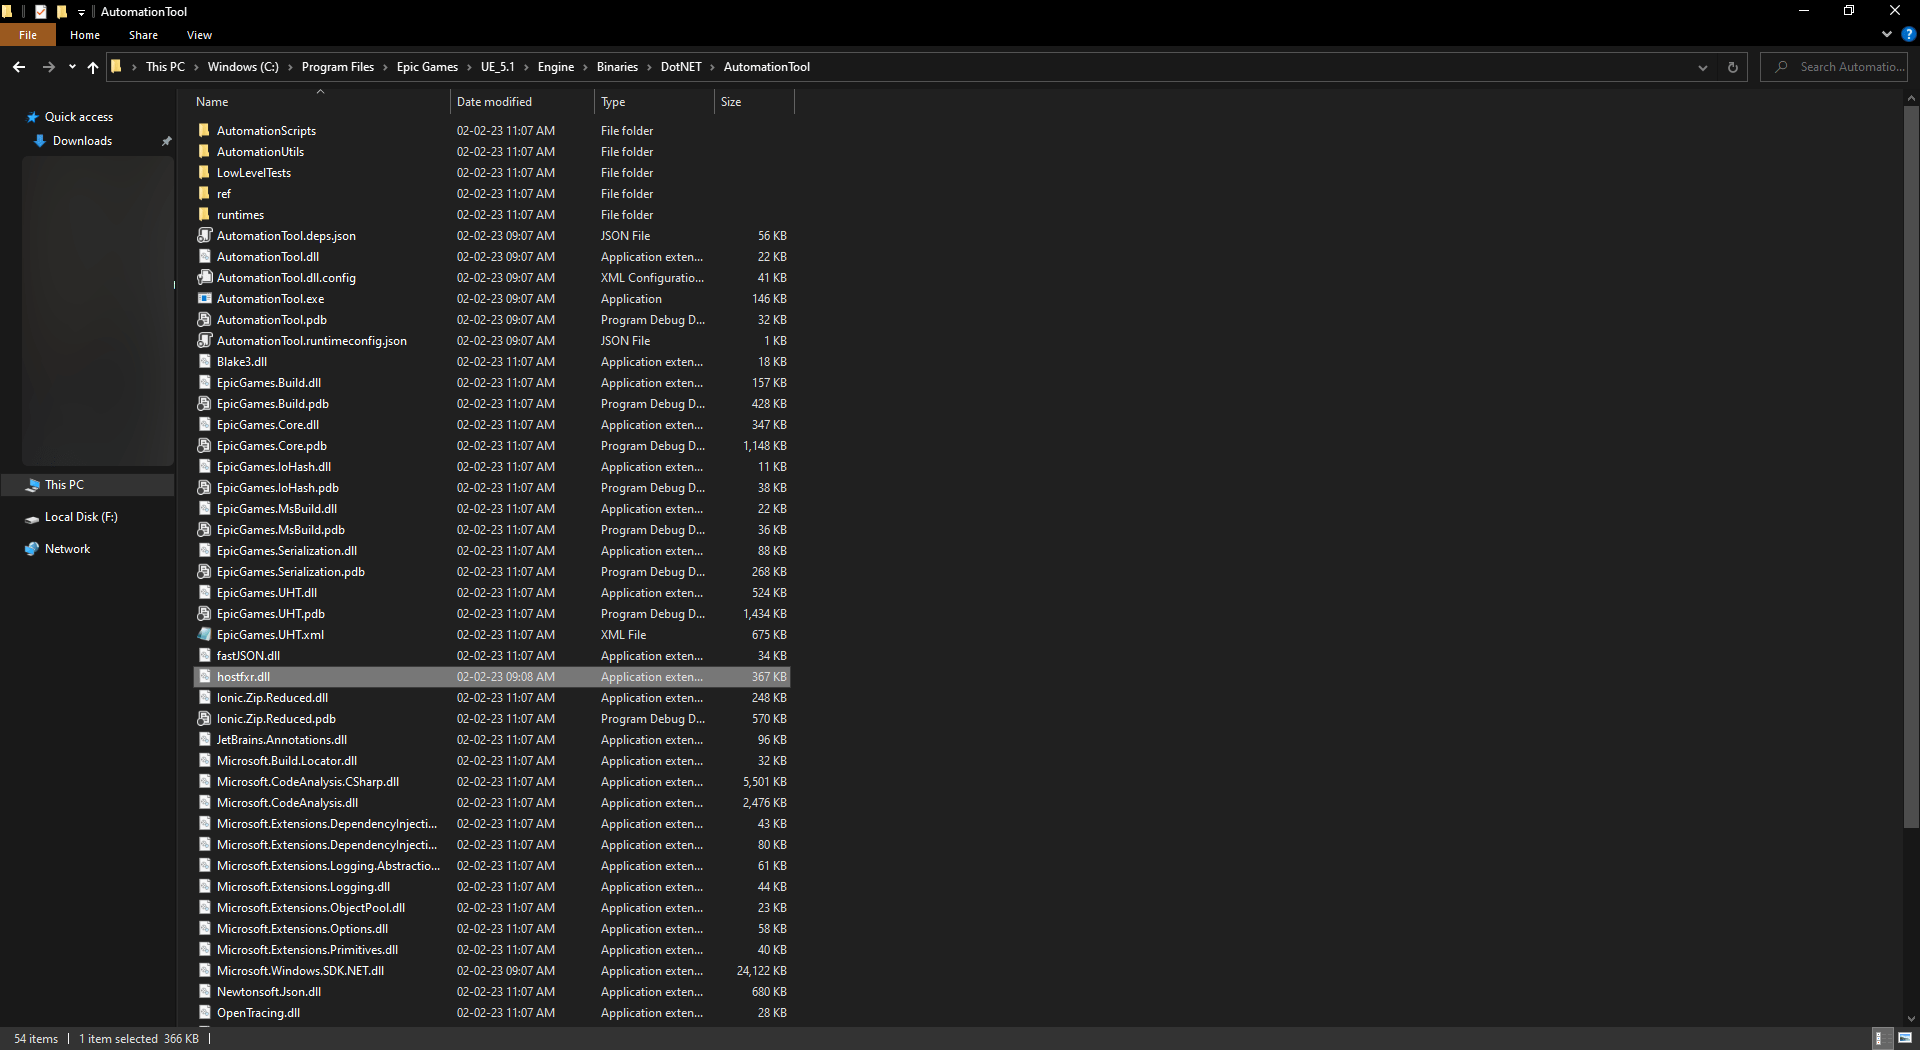Open the address bar history dropdown
Image resolution: width=1920 pixels, height=1050 pixels.
[x=1703, y=67]
